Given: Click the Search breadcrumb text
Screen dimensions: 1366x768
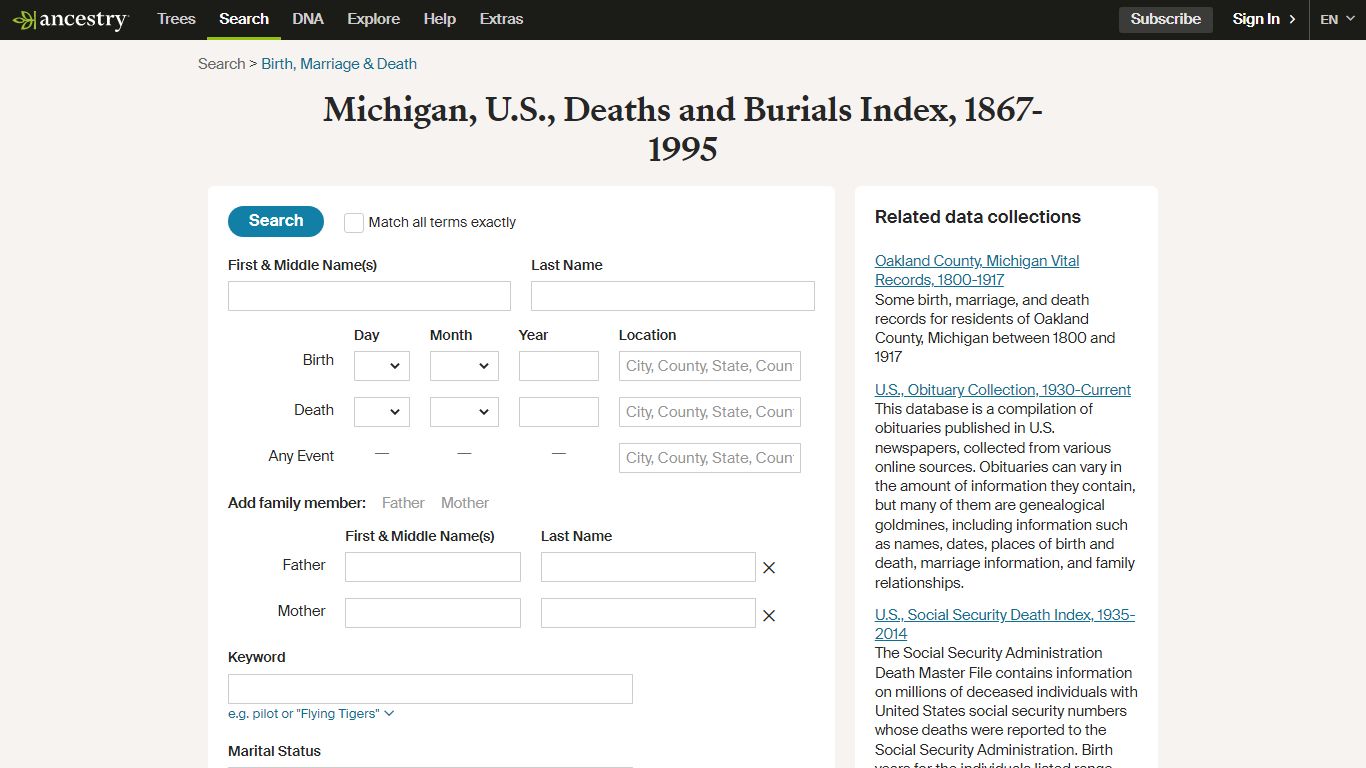Looking at the screenshot, I should [221, 64].
